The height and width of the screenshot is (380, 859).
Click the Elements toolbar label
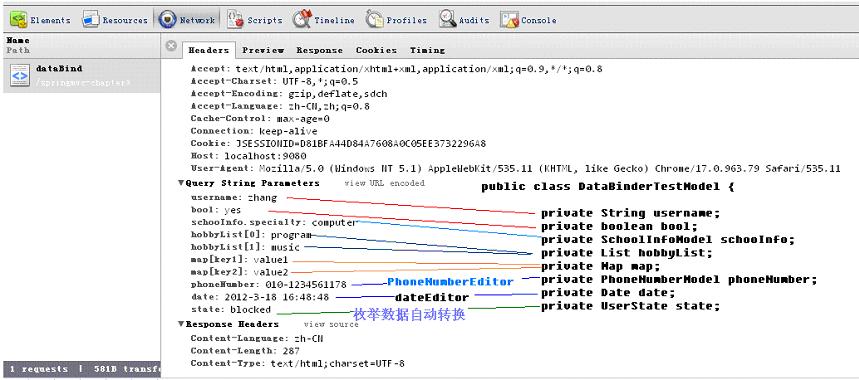click(x=50, y=20)
